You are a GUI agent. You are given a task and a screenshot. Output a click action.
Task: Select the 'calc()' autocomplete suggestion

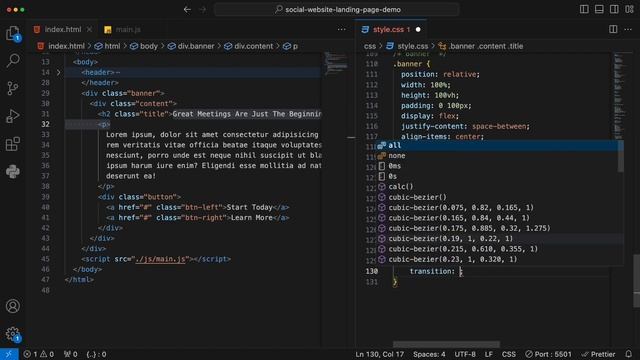tap(498, 187)
